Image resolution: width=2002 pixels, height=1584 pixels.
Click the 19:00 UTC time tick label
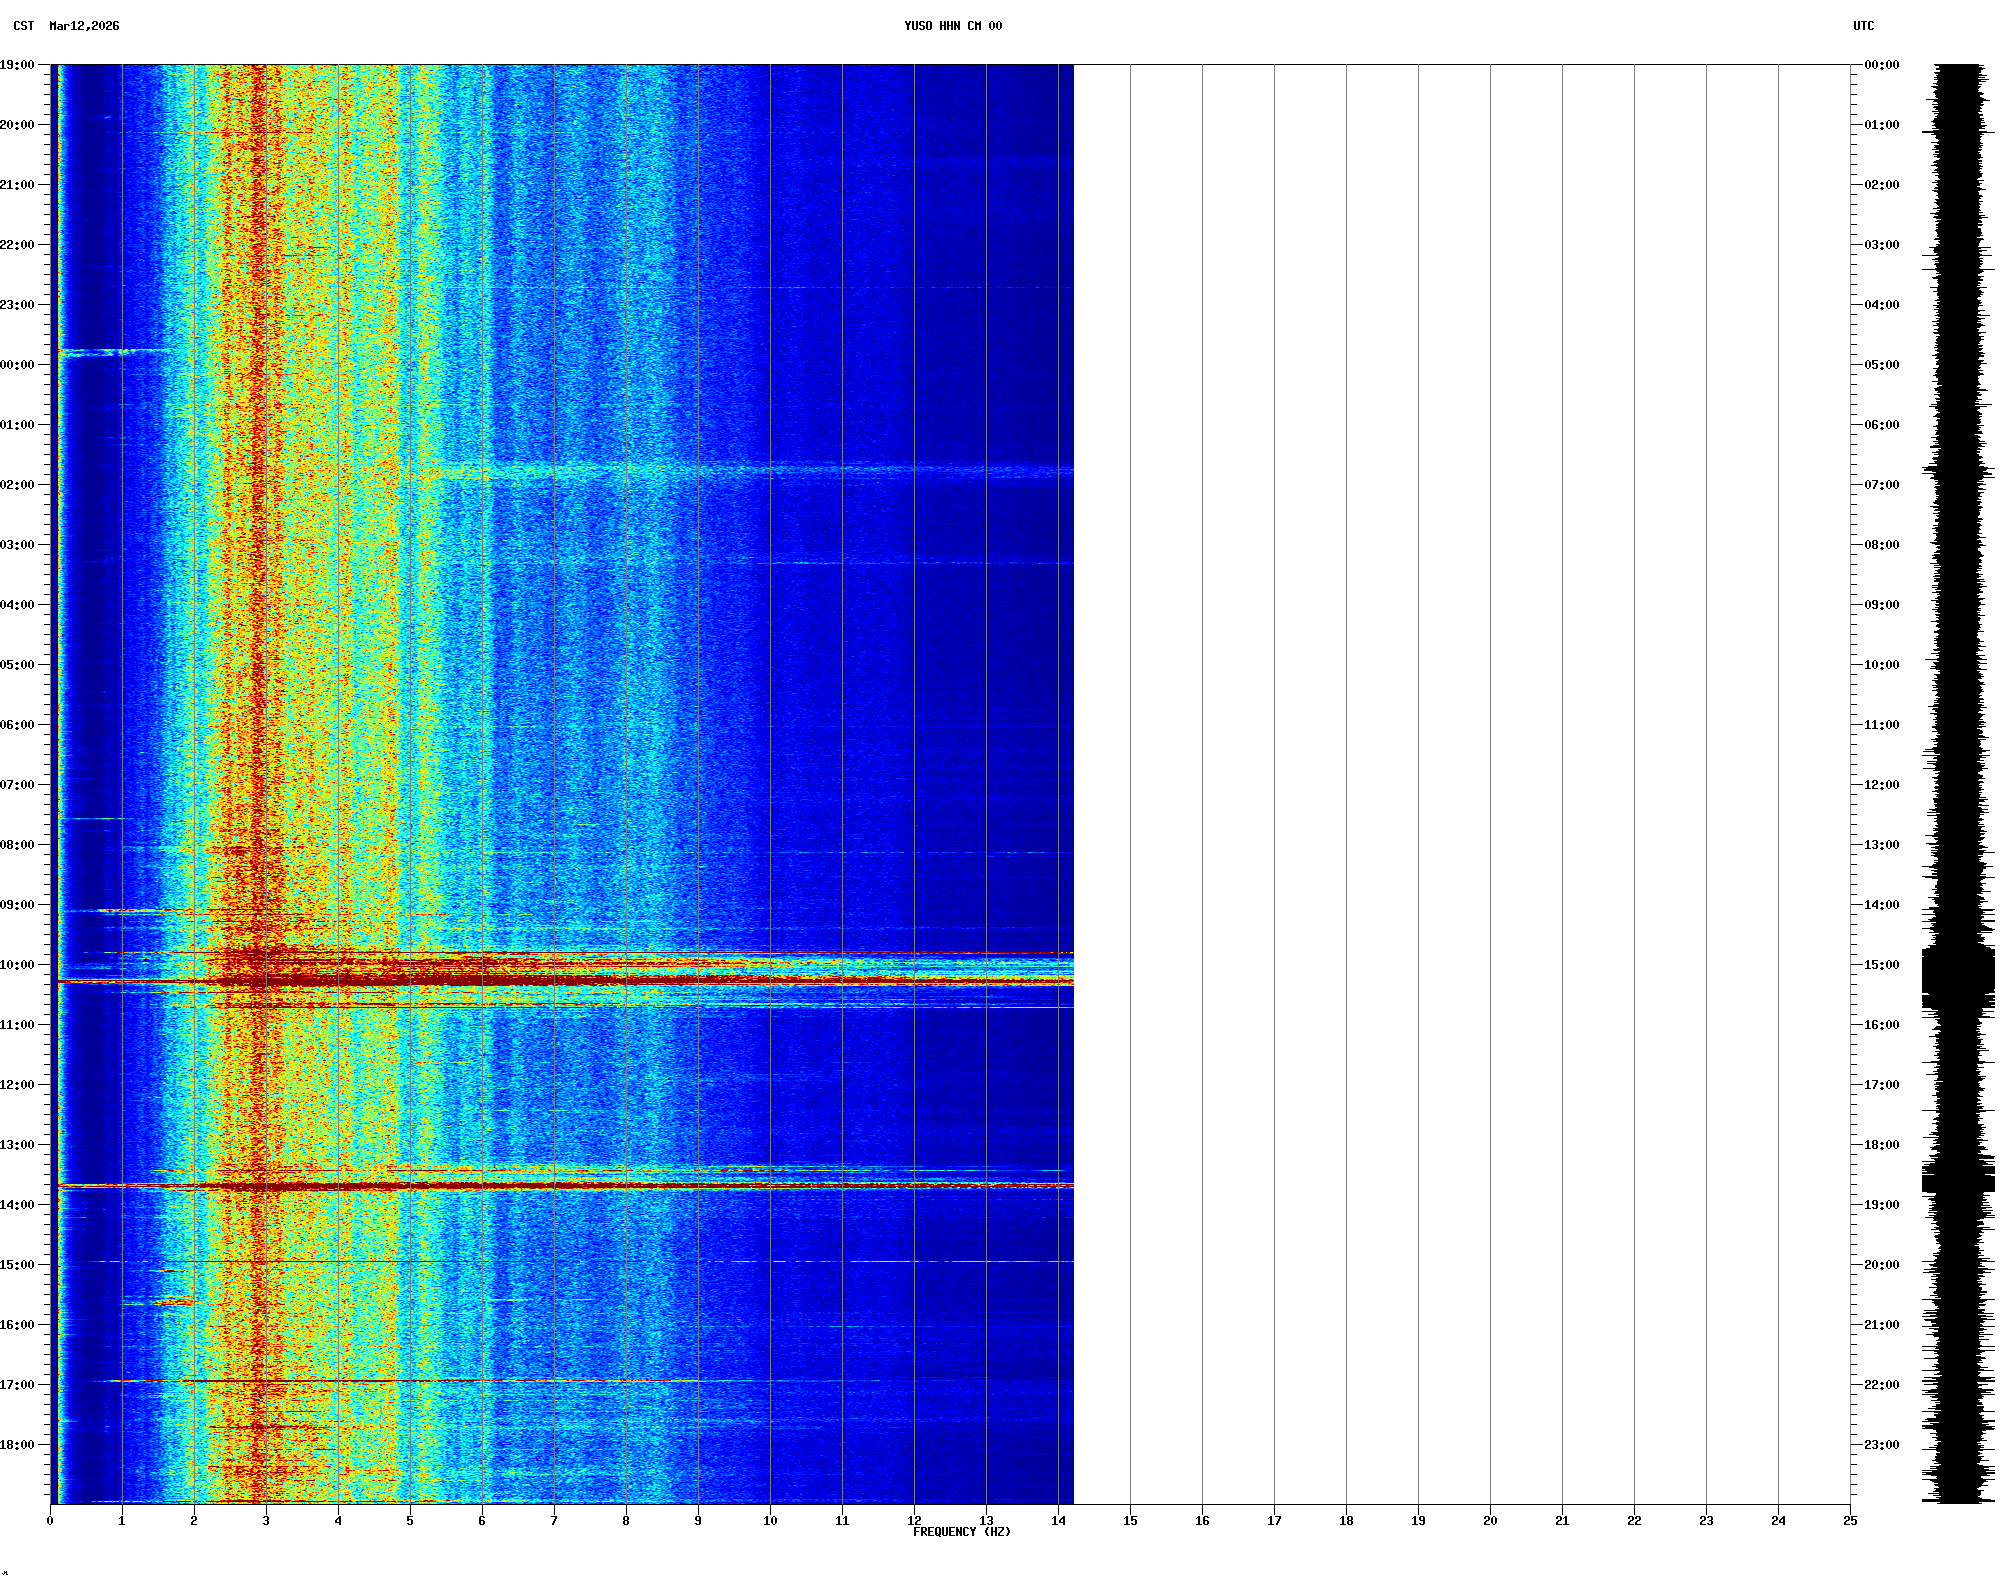(1881, 1205)
